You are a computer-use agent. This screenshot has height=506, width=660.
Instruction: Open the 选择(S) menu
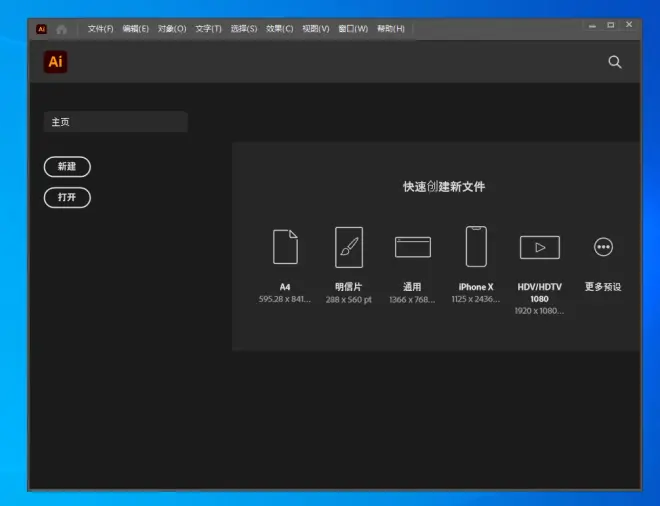(x=244, y=29)
